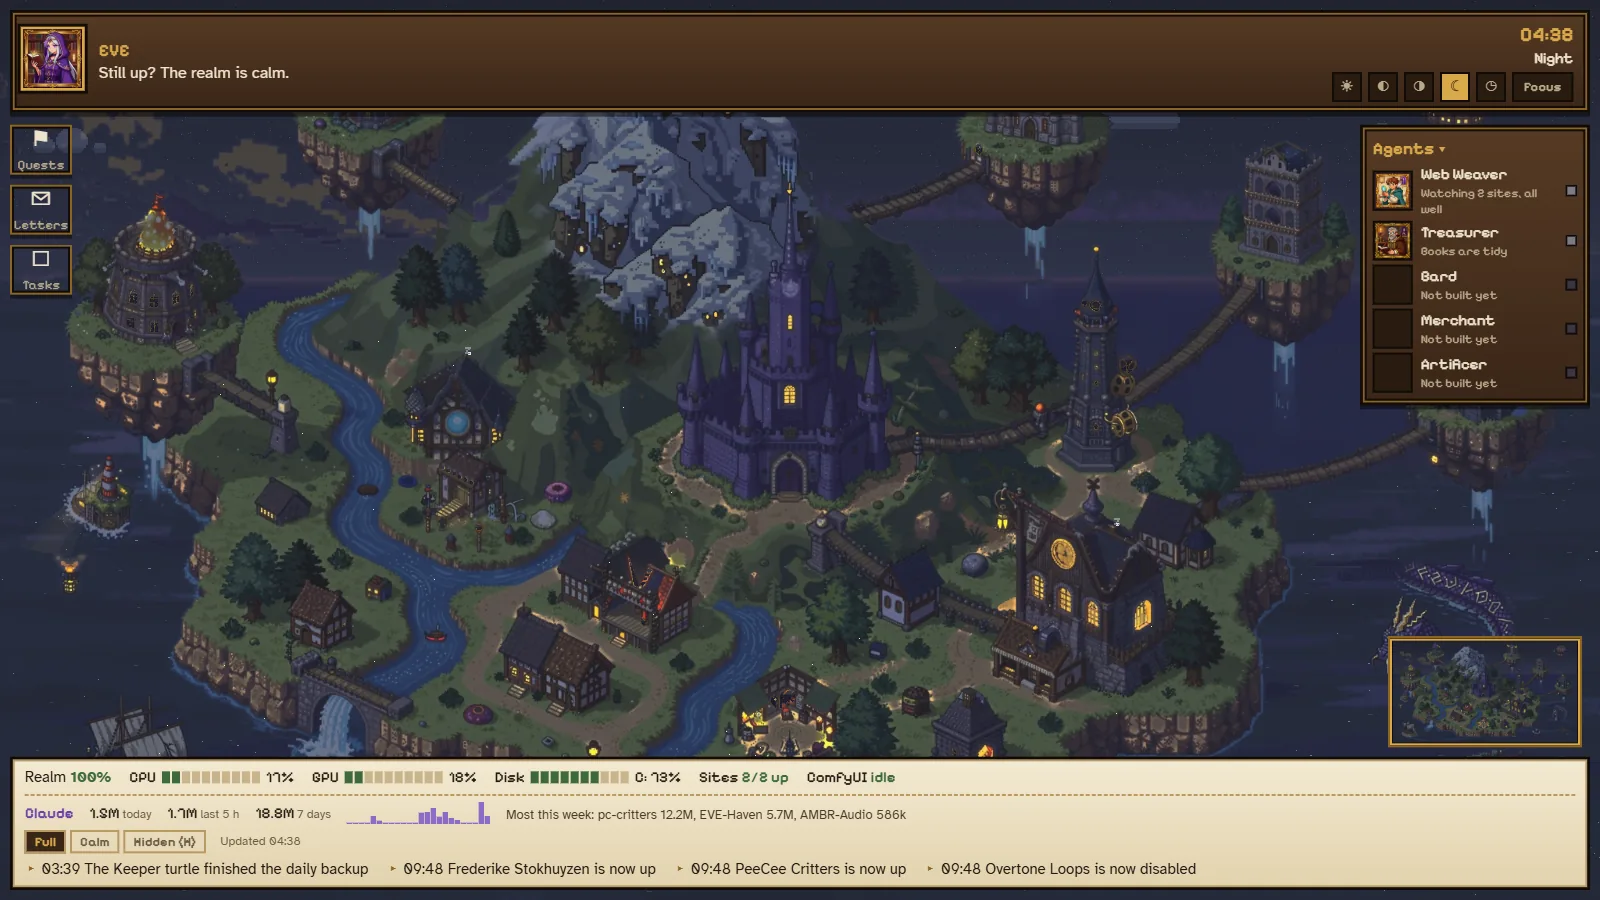Expand the 03:39 Keeper turtle backup entry
Image resolution: width=1600 pixels, height=900 pixels.
[198, 869]
